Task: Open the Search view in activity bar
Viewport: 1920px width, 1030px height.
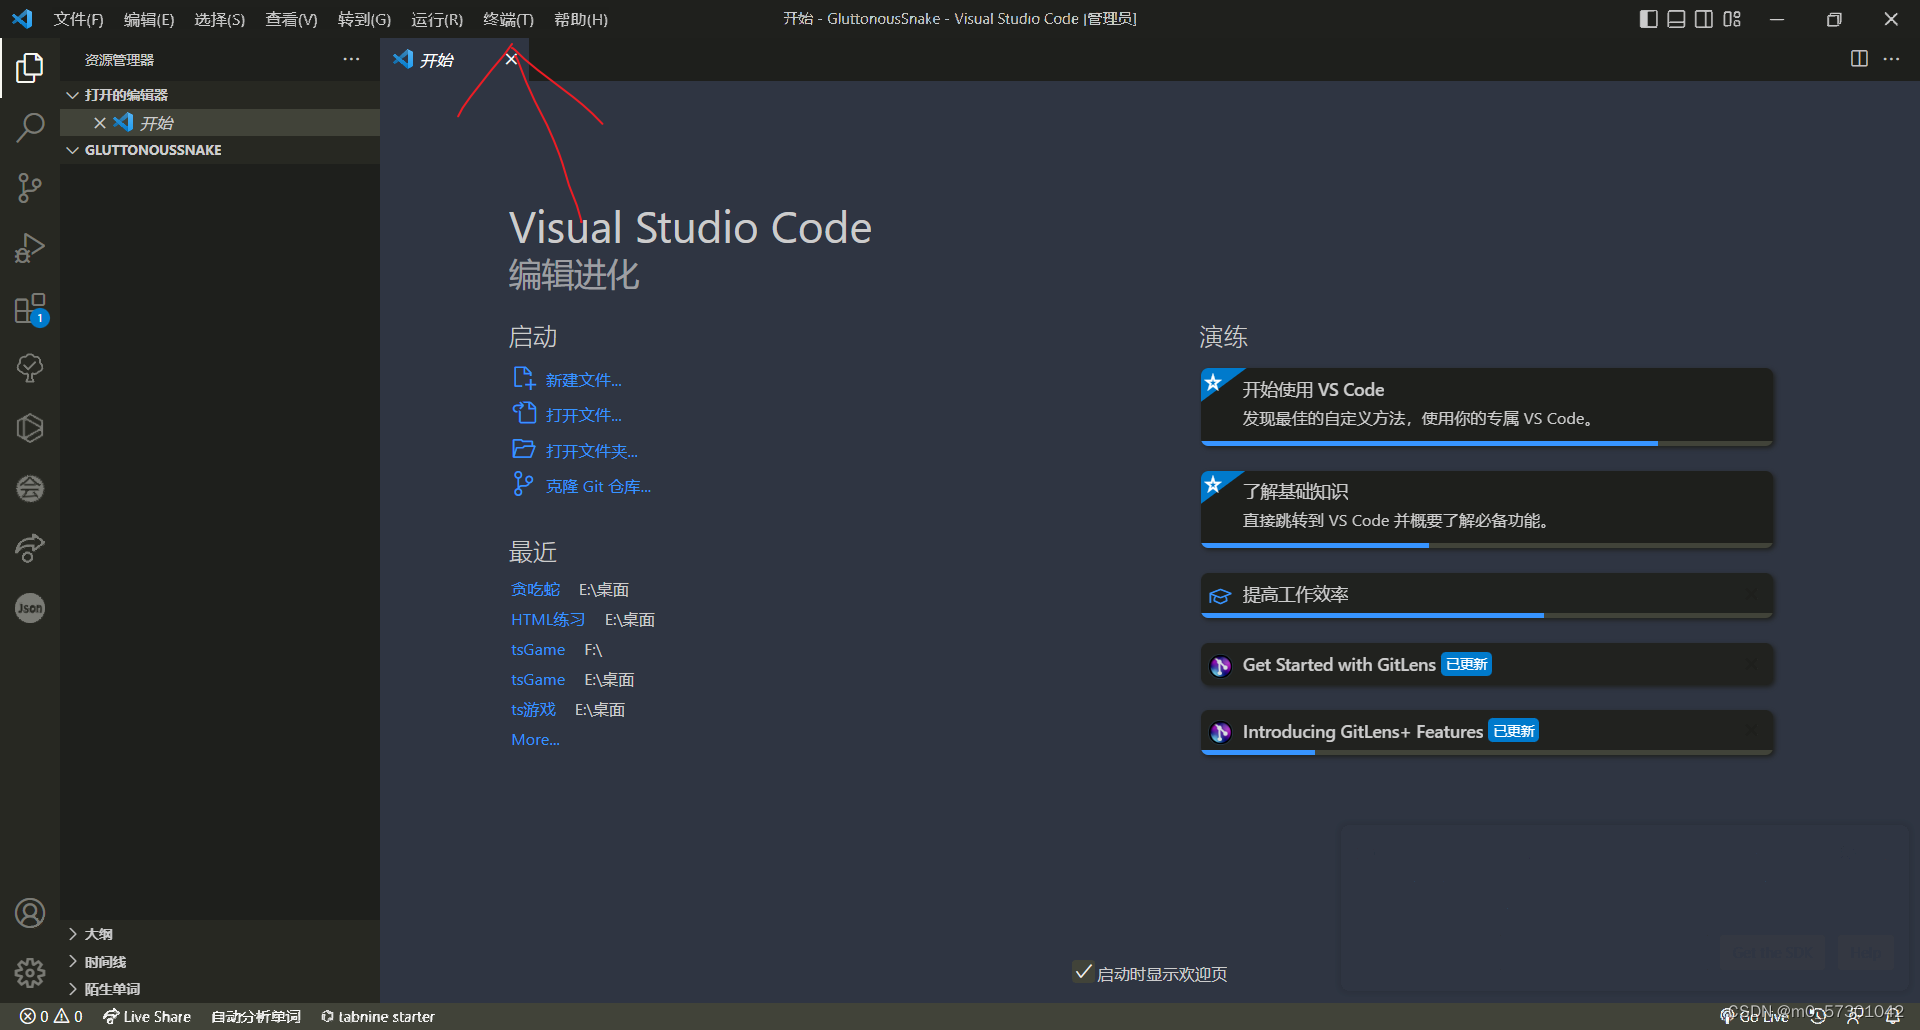Action: pyautogui.click(x=30, y=128)
